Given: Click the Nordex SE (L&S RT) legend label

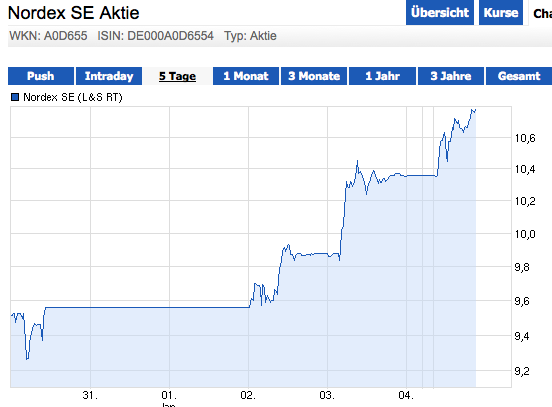Looking at the screenshot, I should tap(73, 97).
